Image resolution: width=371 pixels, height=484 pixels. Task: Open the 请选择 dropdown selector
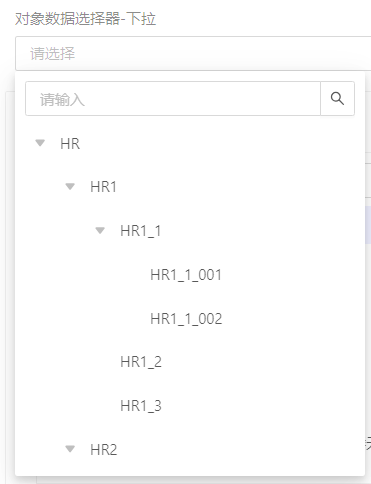pyautogui.click(x=193, y=54)
